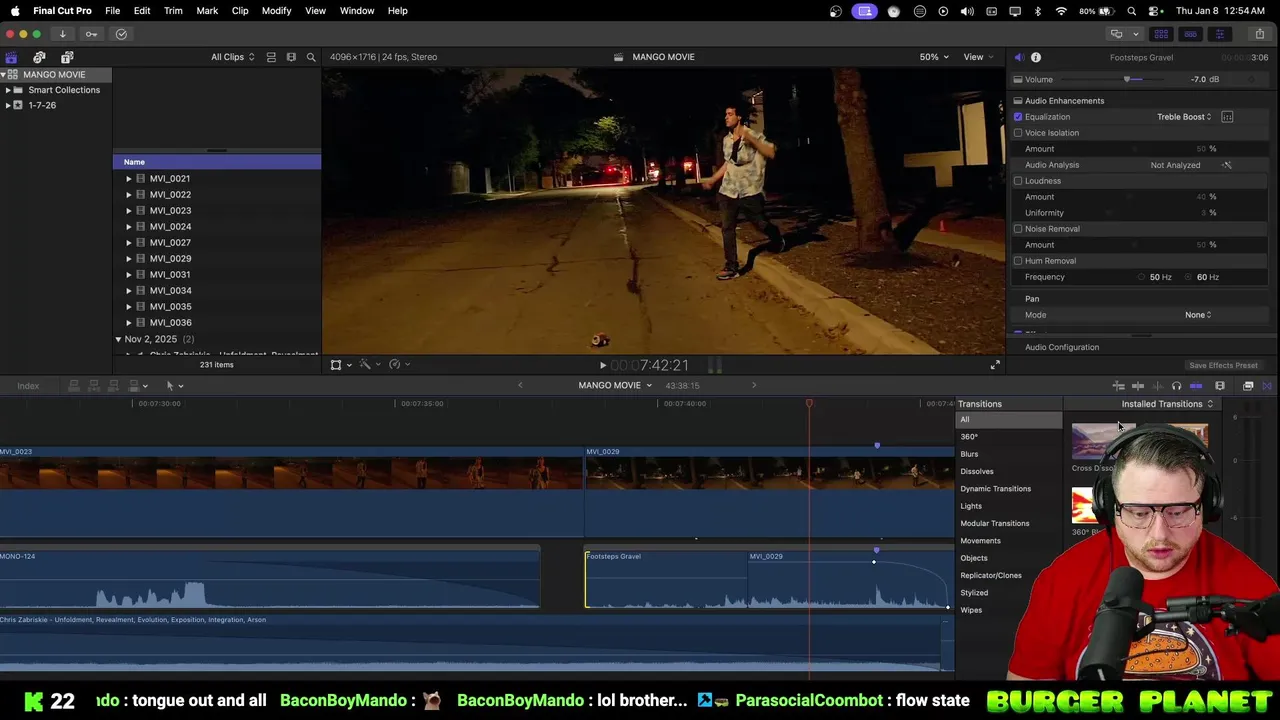Open the info inspector icon
Screen dimensions: 1280x720
coord(1036,57)
